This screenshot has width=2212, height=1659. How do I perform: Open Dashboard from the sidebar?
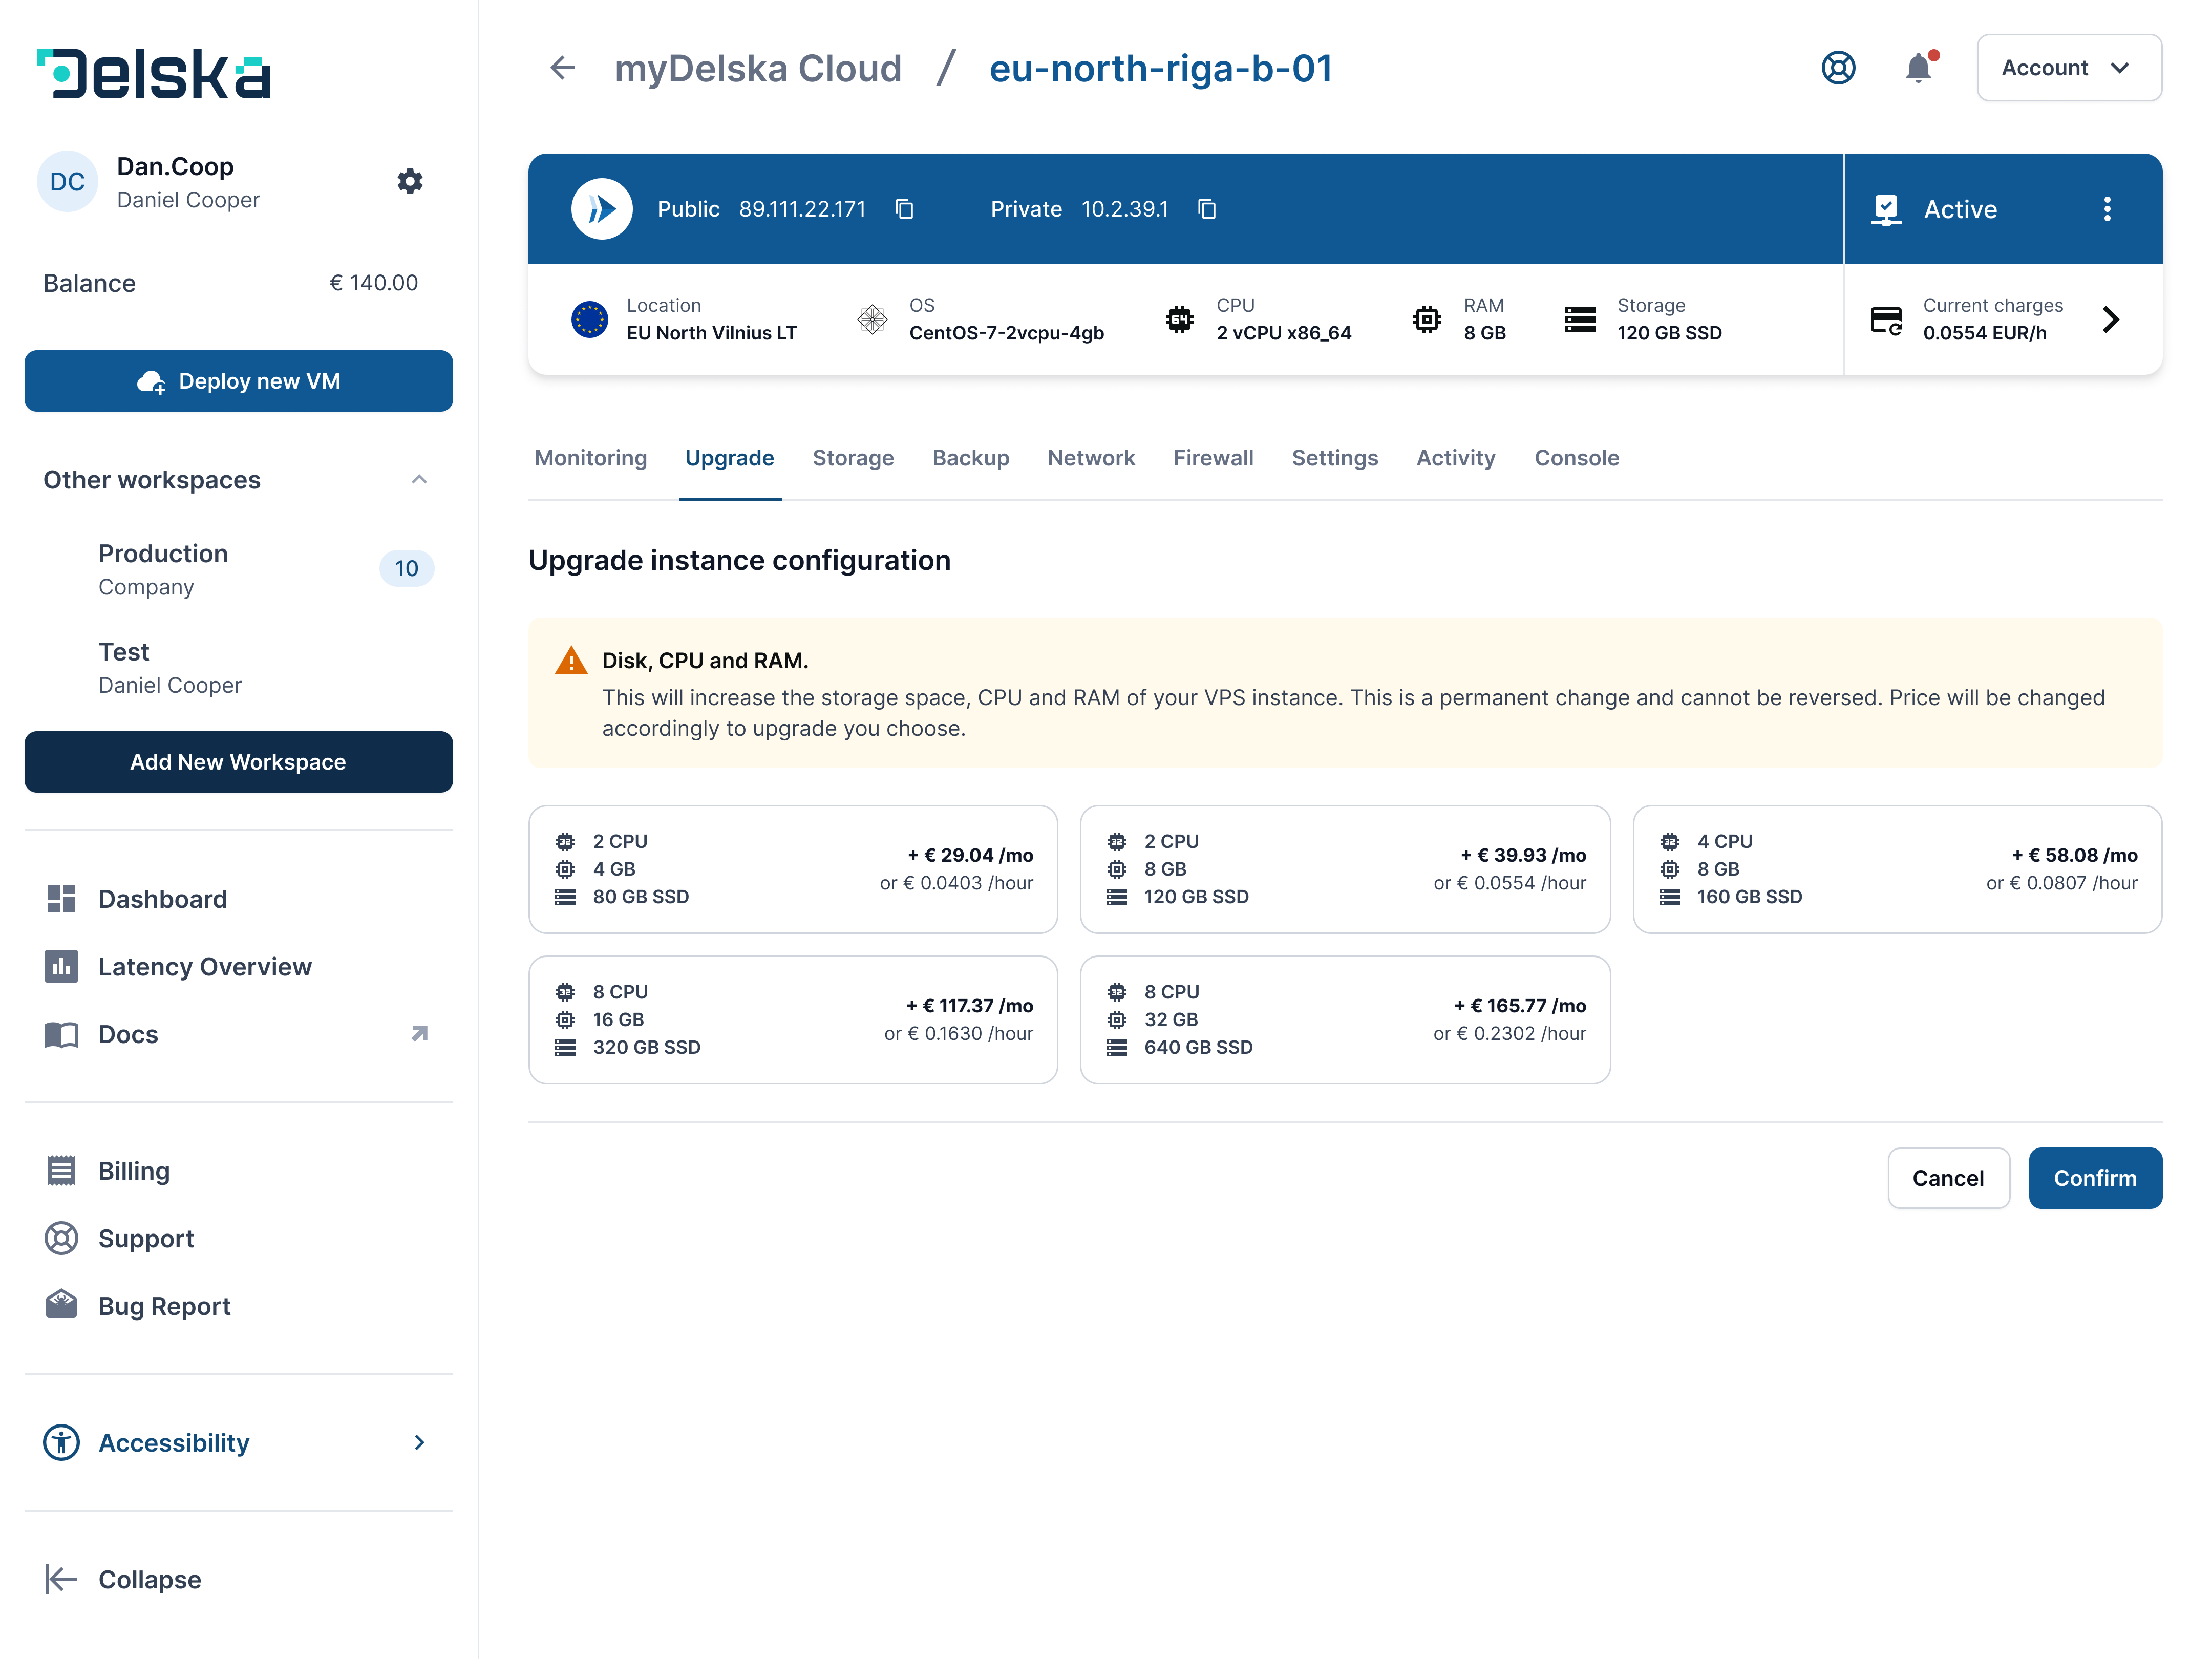[238, 899]
